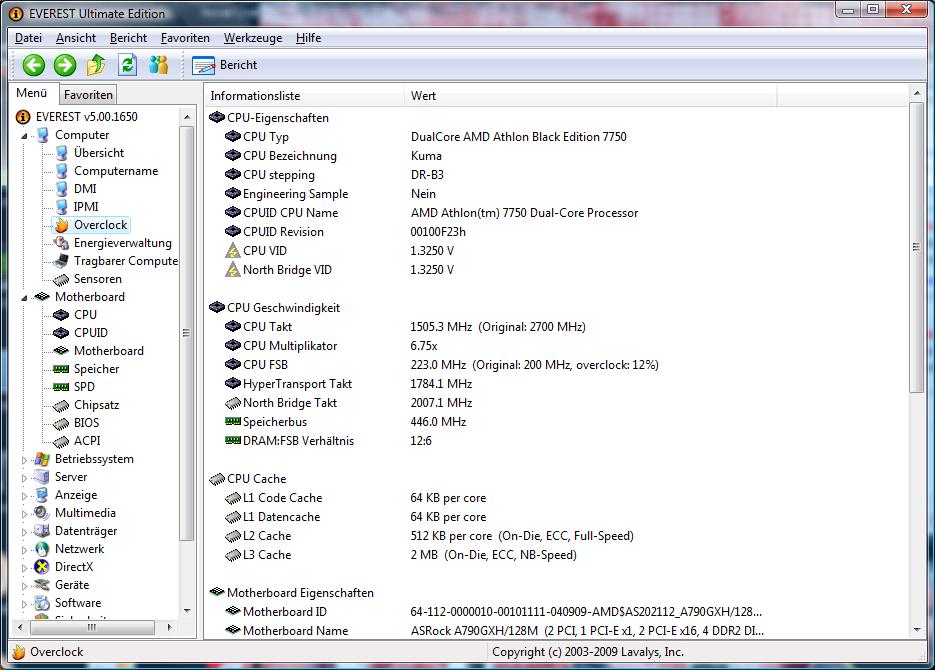
Task: Expand the Multimedia tree node
Action: click(24, 514)
